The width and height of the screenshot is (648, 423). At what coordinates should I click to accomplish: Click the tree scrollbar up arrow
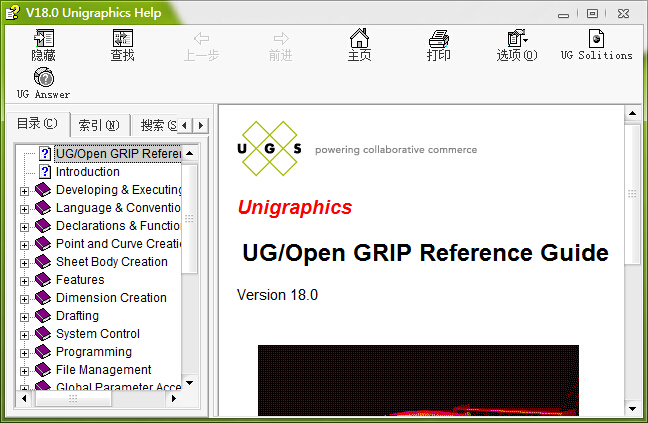pyautogui.click(x=190, y=153)
